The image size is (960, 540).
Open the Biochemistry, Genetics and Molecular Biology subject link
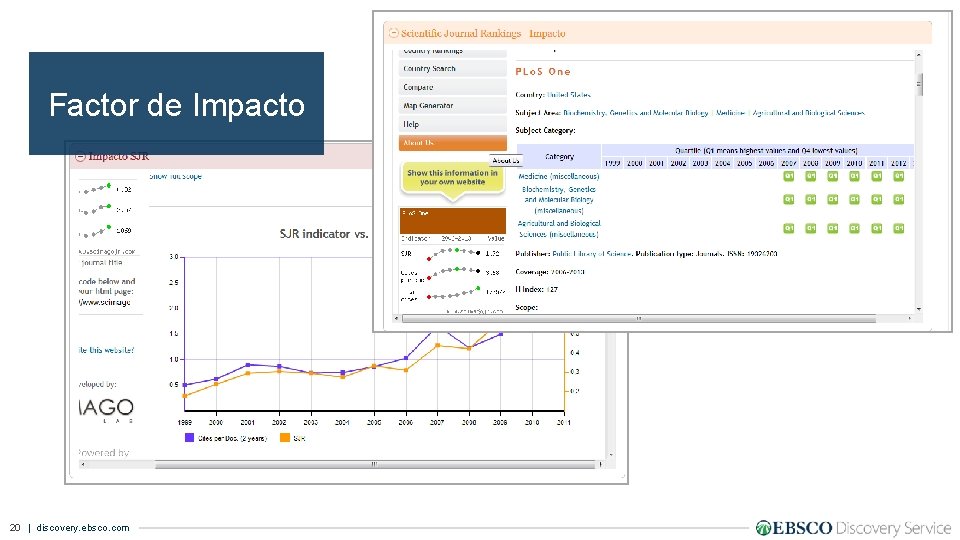pyautogui.click(x=636, y=113)
